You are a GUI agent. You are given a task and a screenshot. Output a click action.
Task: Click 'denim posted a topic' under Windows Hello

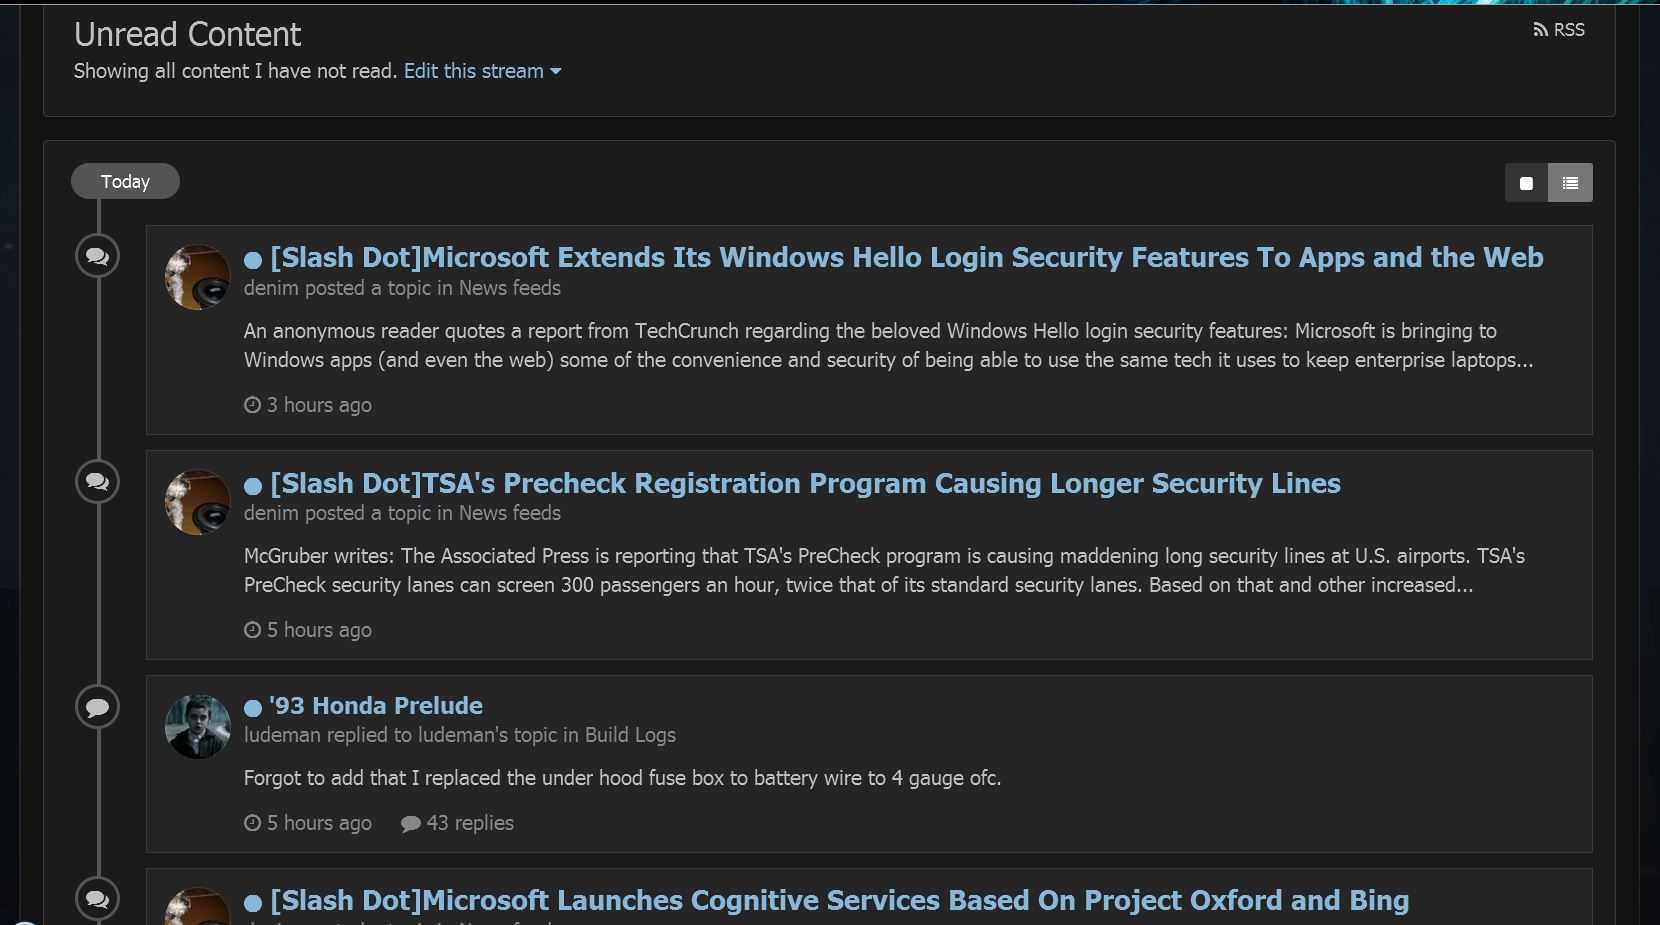(402, 288)
